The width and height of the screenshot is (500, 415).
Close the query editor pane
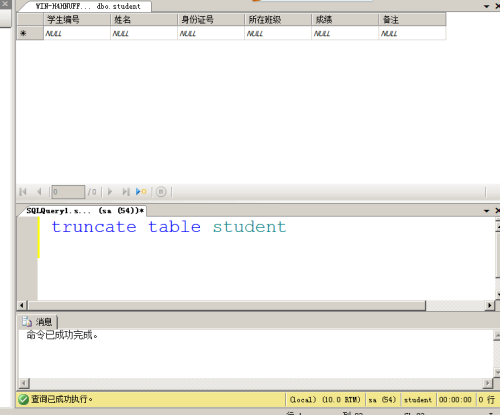pyautogui.click(x=497, y=210)
